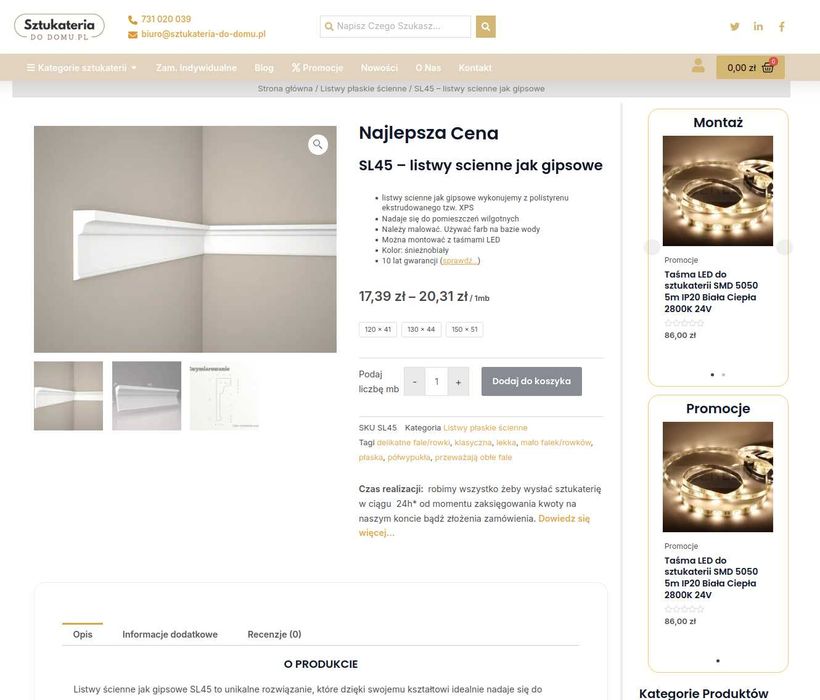The image size is (820, 700).
Task: Select the 120 × 41 size option
Action: click(x=378, y=329)
